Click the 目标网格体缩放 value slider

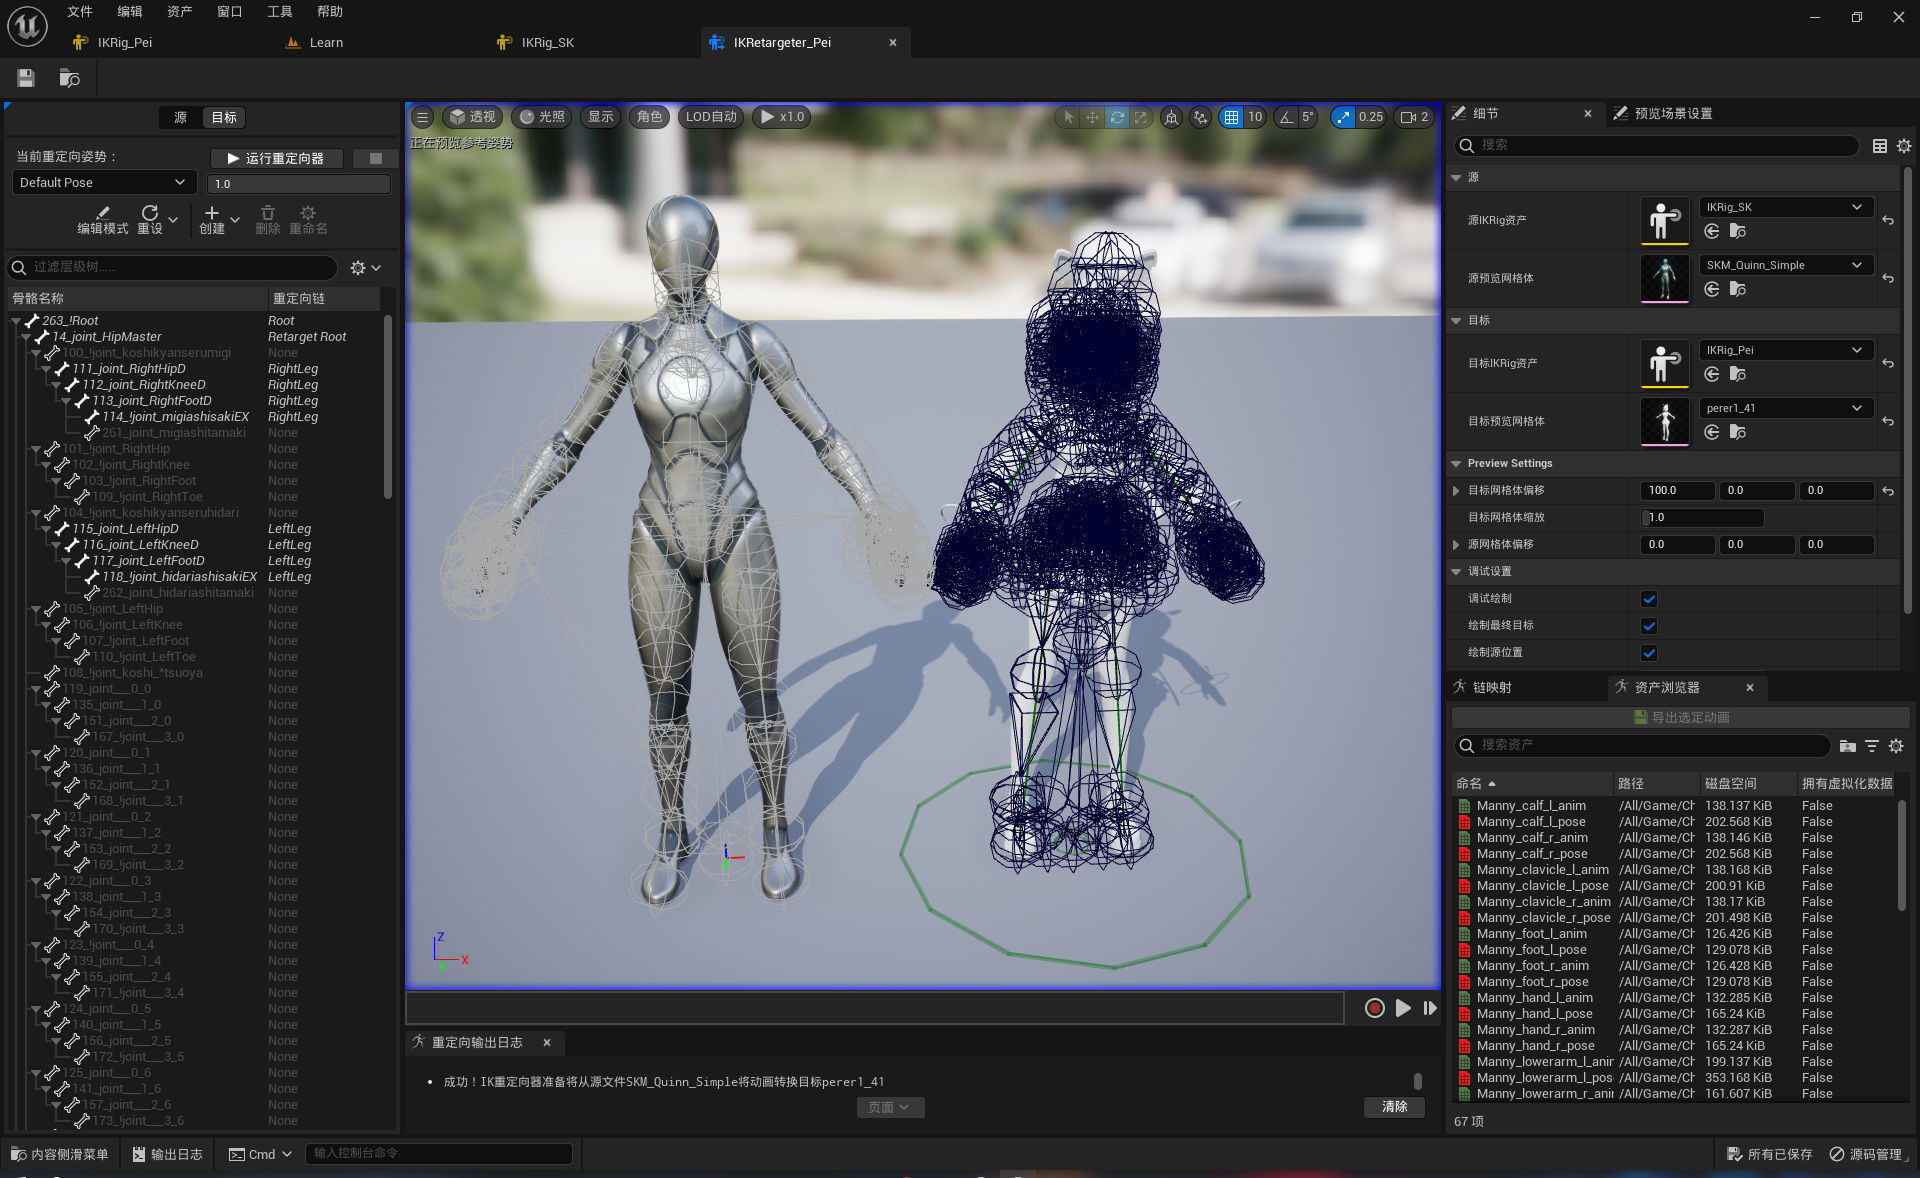pos(1702,518)
